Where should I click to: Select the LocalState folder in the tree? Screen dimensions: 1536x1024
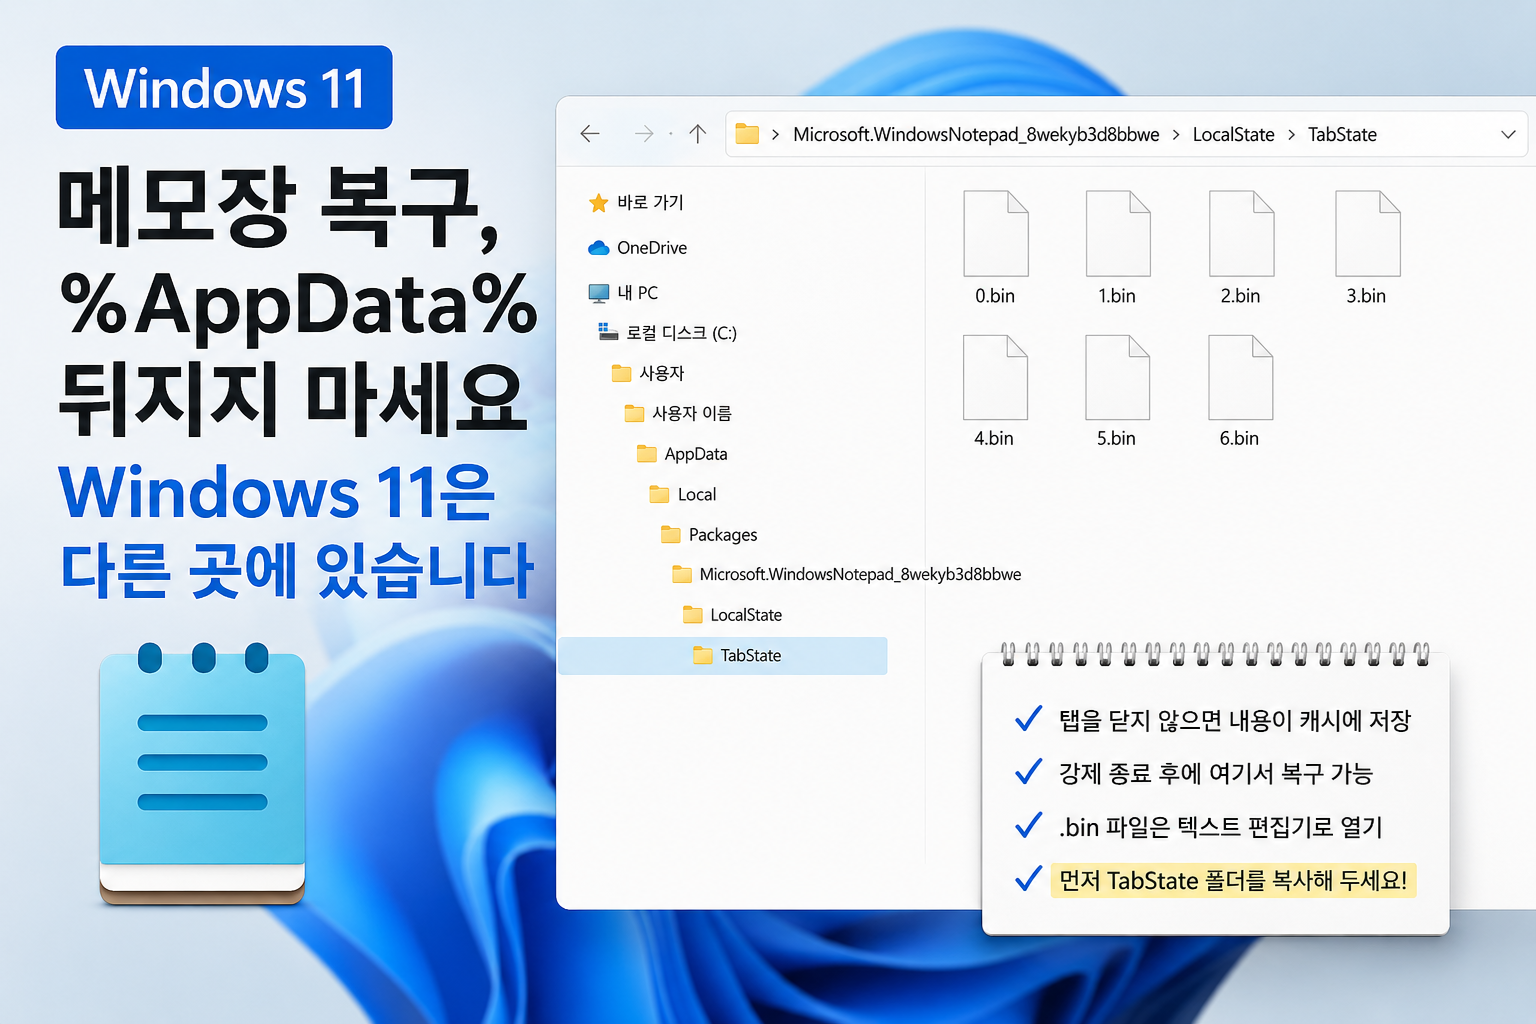pos(732,615)
